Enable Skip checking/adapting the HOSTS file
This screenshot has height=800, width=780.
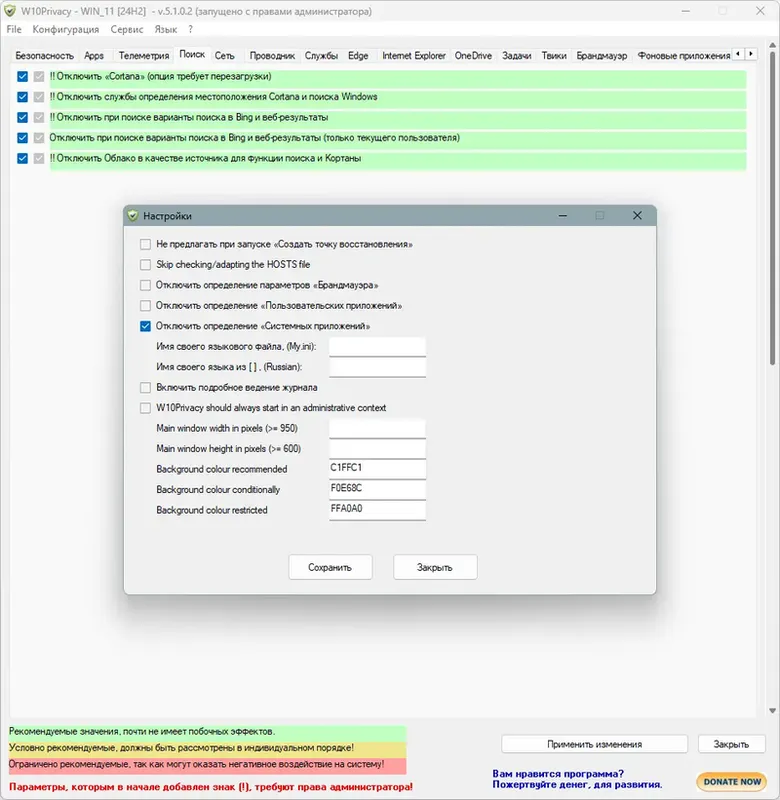pos(145,265)
